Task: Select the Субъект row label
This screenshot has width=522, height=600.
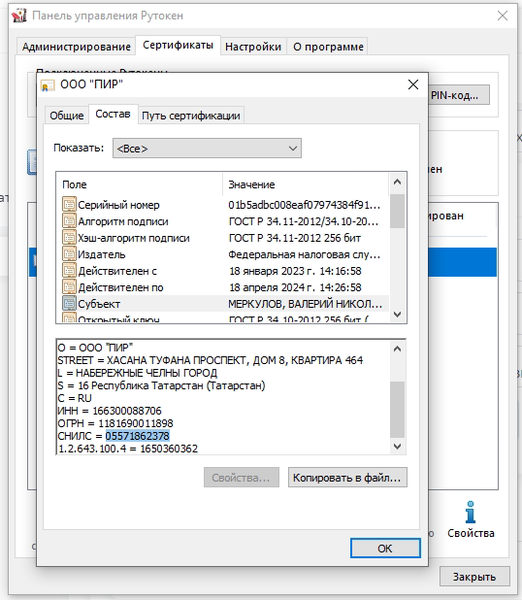Action: point(99,304)
